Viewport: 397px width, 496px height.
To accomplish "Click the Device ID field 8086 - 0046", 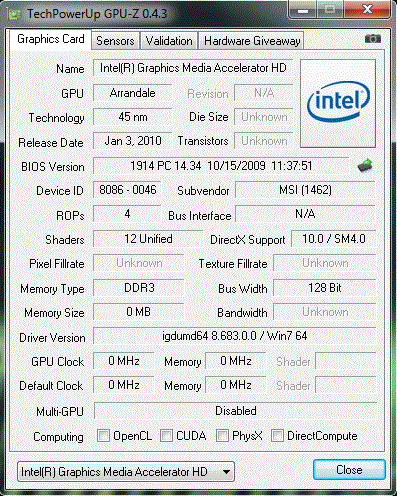I will [127, 190].
